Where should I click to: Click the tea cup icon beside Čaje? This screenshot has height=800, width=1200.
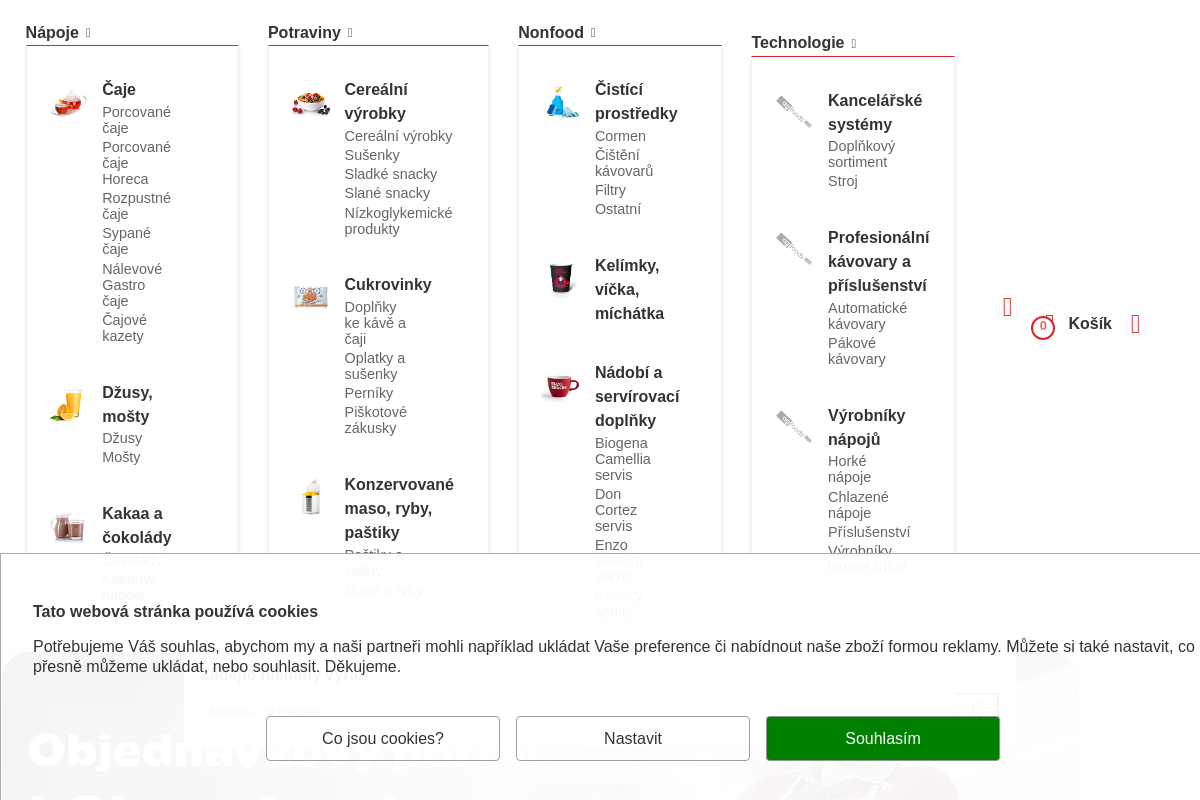[69, 103]
